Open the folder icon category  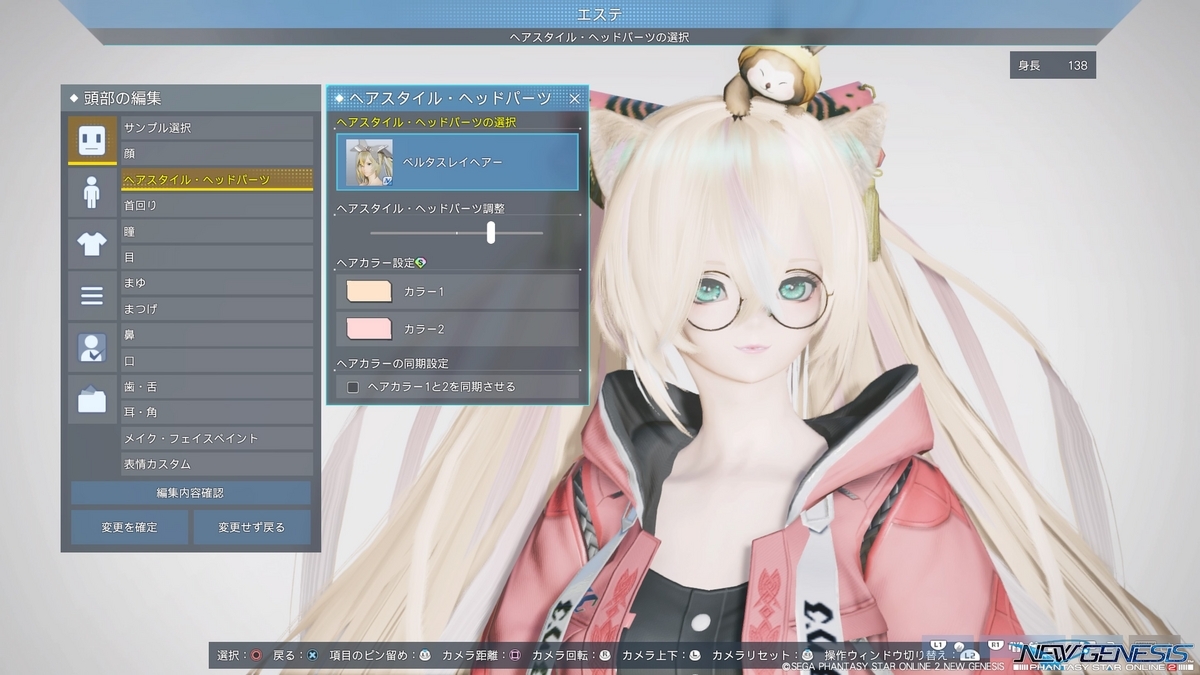(x=92, y=400)
